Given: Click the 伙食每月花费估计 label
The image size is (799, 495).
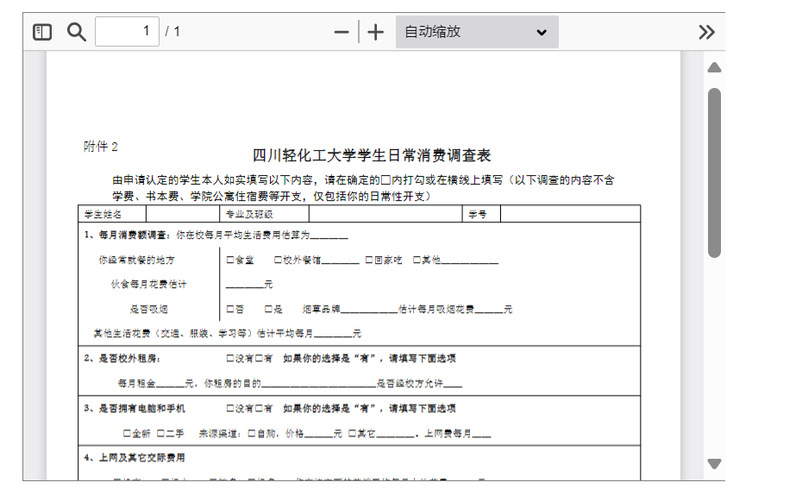Looking at the screenshot, I should (149, 284).
